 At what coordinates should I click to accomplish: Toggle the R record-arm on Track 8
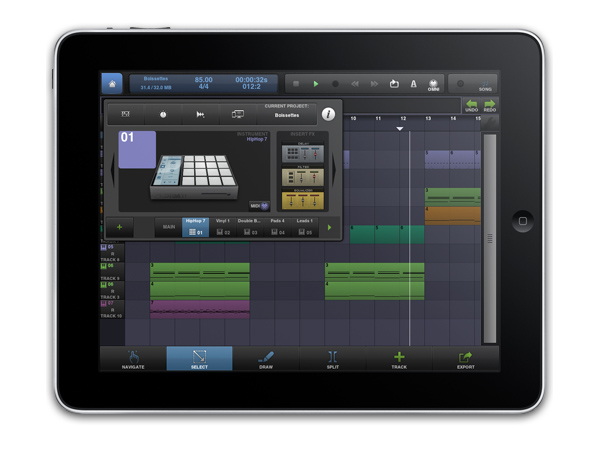[112, 254]
